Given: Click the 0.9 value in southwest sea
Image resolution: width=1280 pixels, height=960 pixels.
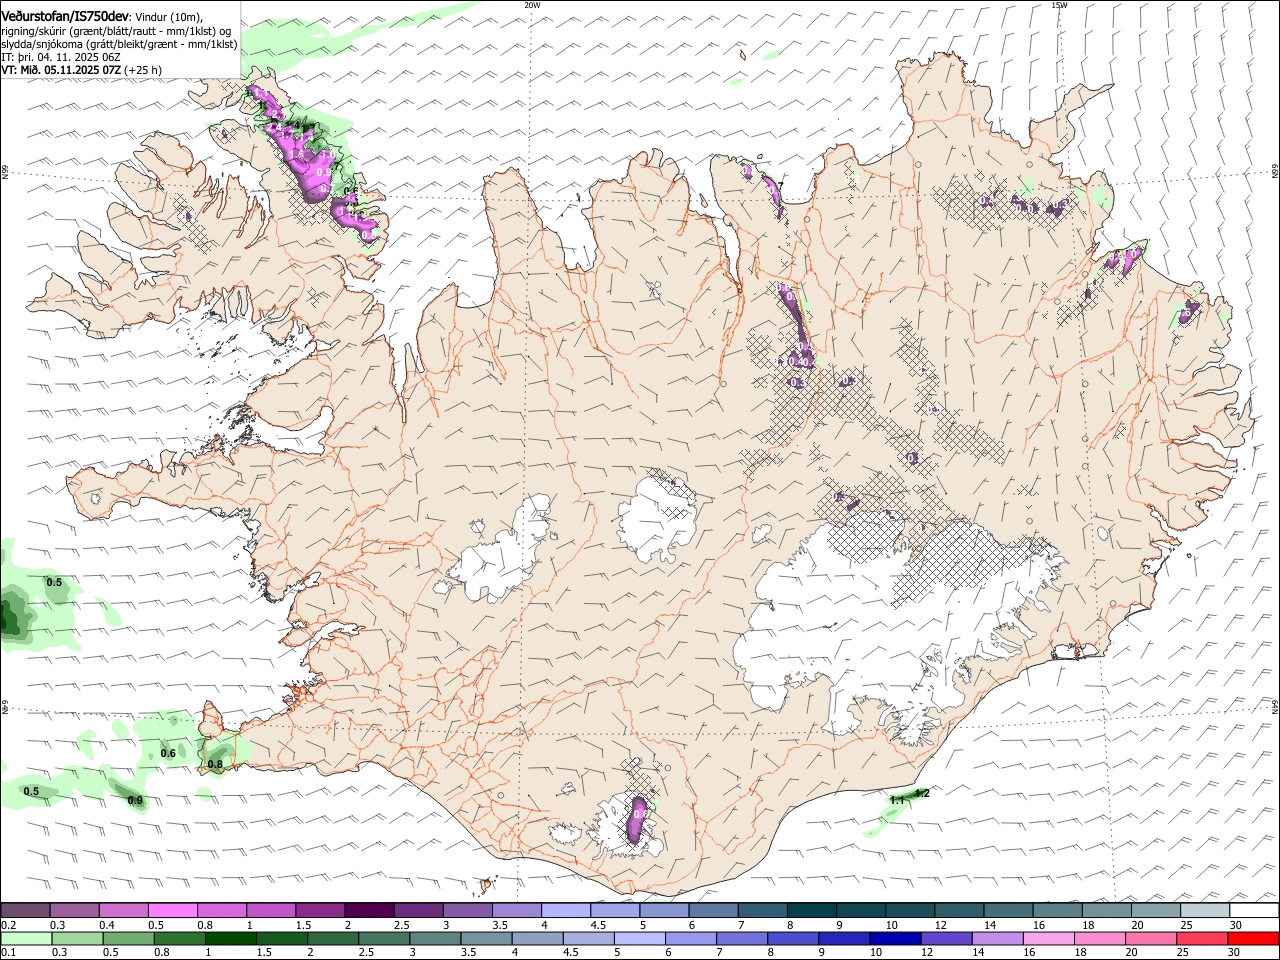Looking at the screenshot, I should pos(135,800).
